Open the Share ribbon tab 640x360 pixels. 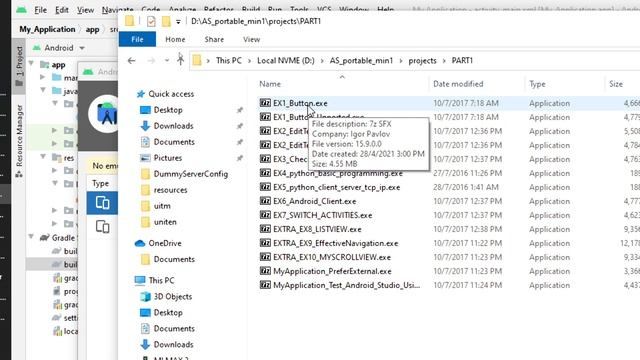tap(214, 39)
